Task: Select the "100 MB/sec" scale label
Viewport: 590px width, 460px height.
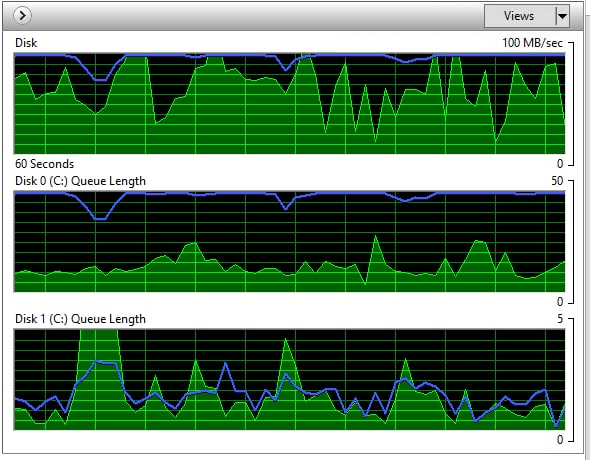Action: pos(532,43)
